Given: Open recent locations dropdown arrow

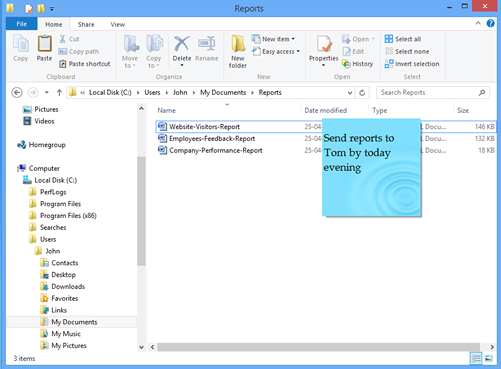Looking at the screenshot, I should 47,92.
